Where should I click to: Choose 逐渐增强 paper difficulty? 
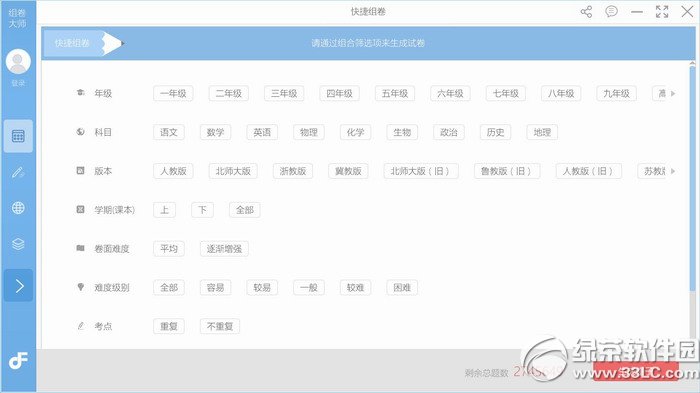click(224, 249)
